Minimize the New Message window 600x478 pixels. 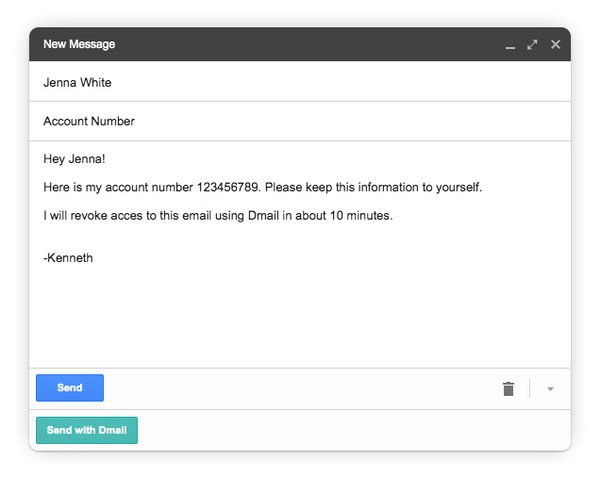coord(510,47)
